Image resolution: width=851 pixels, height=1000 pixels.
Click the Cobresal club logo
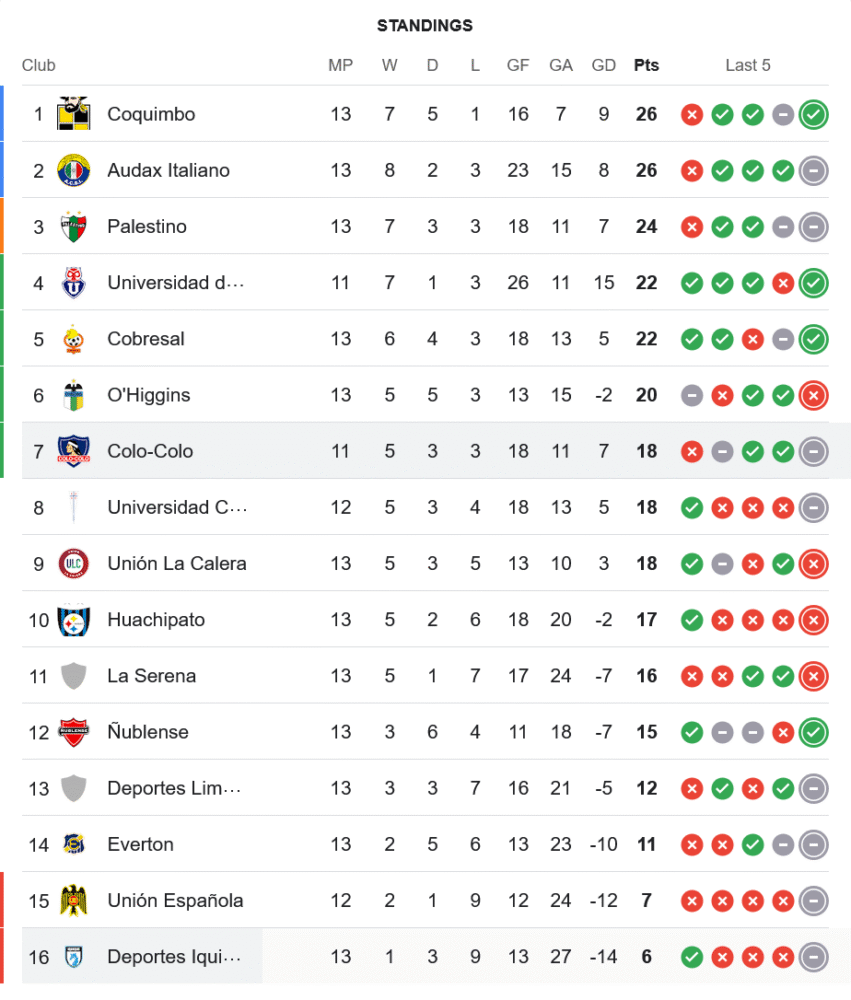coord(74,339)
